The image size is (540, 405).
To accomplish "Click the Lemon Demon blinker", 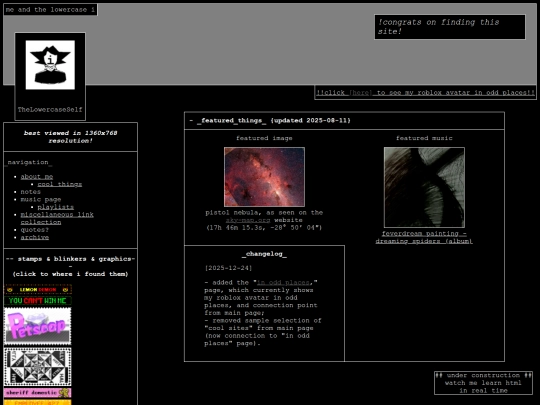I will pyautogui.click(x=38, y=290).
